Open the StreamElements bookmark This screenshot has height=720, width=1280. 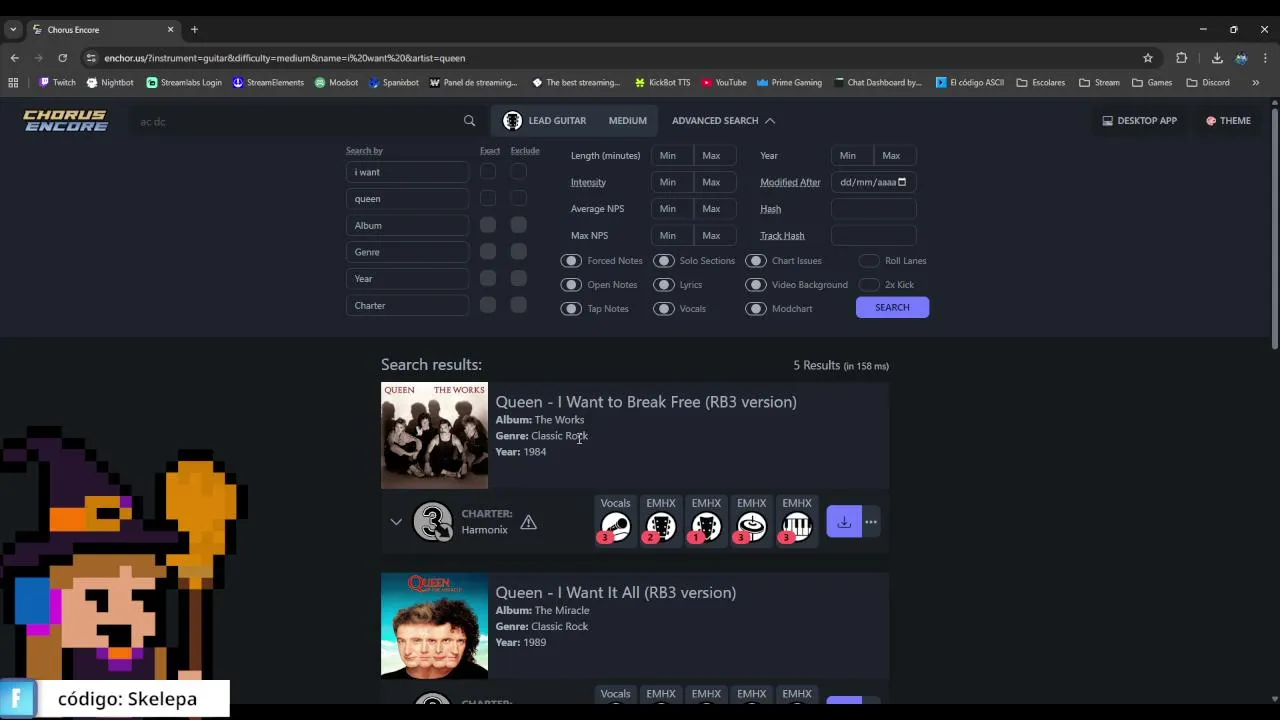pos(268,83)
